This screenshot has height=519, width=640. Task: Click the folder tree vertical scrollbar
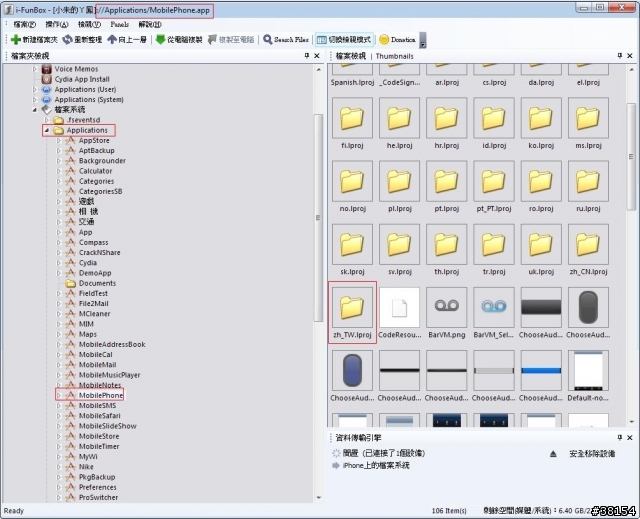click(x=318, y=218)
